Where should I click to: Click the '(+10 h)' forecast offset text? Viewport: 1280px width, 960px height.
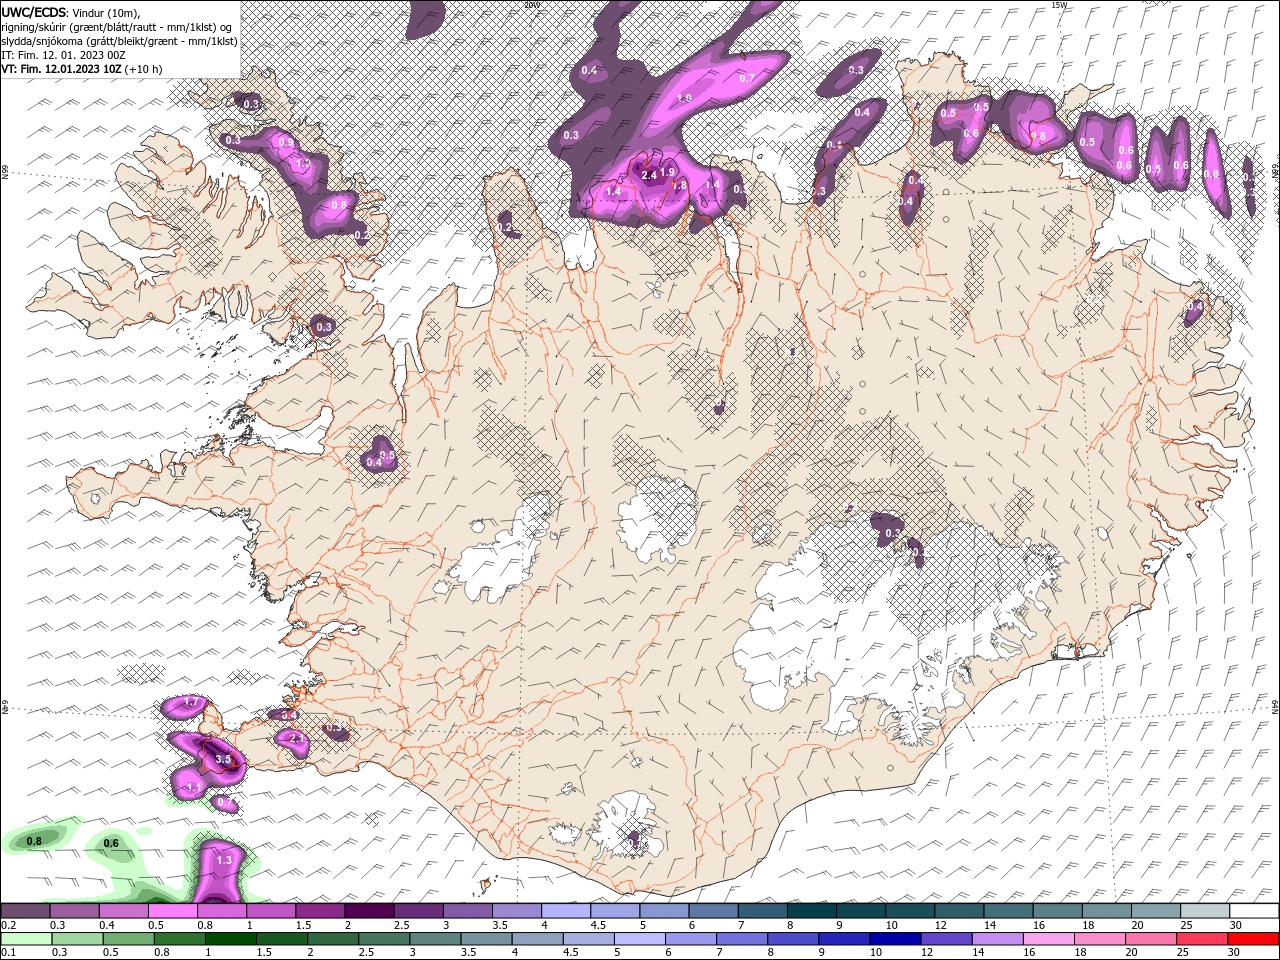(x=144, y=69)
